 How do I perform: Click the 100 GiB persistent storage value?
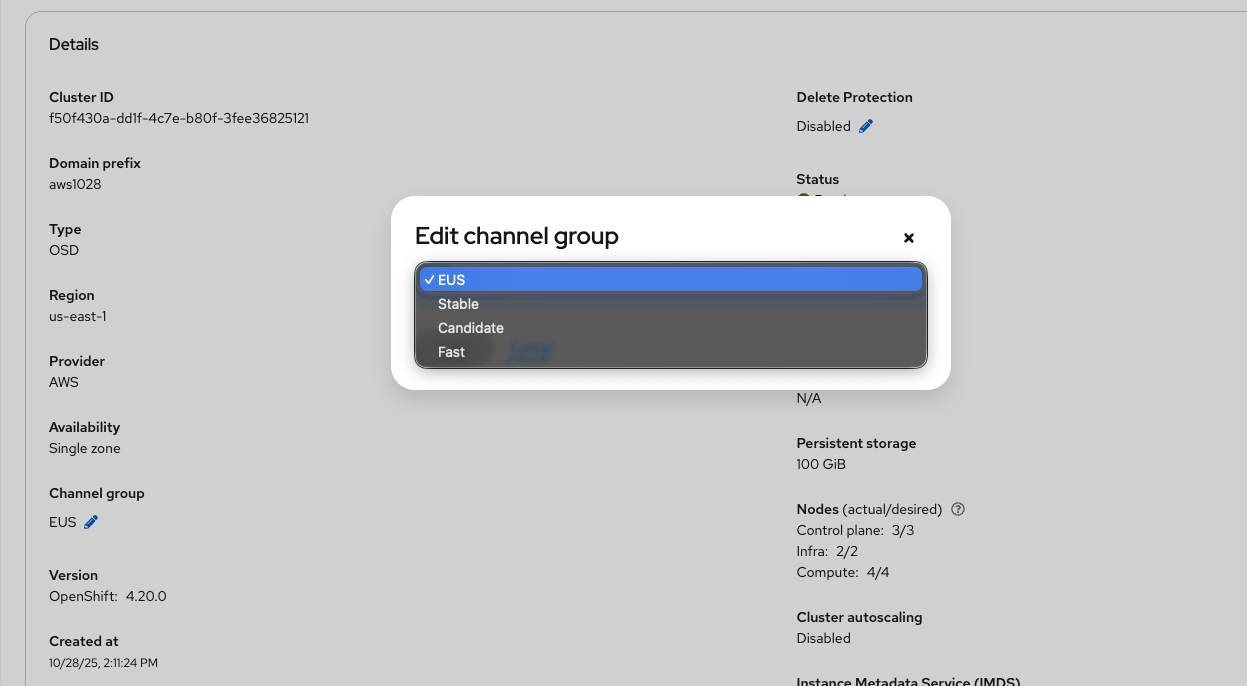(x=821, y=464)
